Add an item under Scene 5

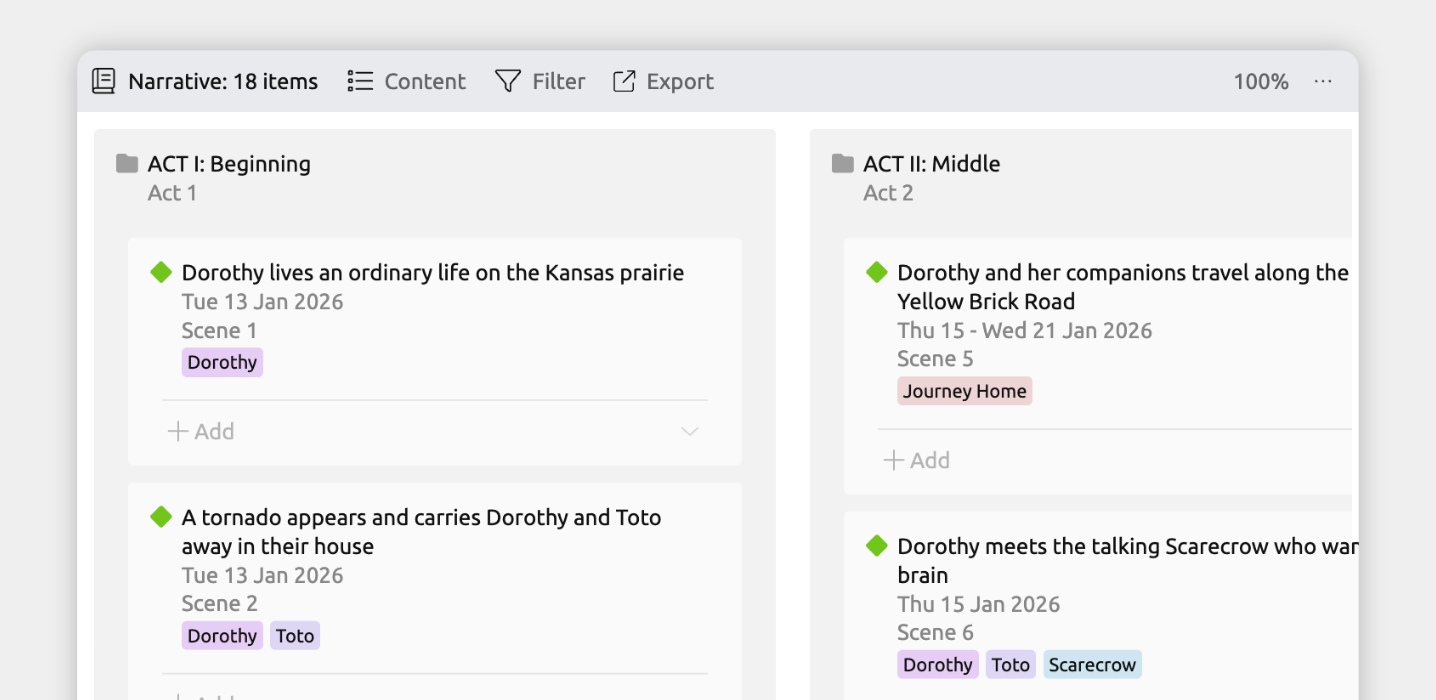[917, 461]
